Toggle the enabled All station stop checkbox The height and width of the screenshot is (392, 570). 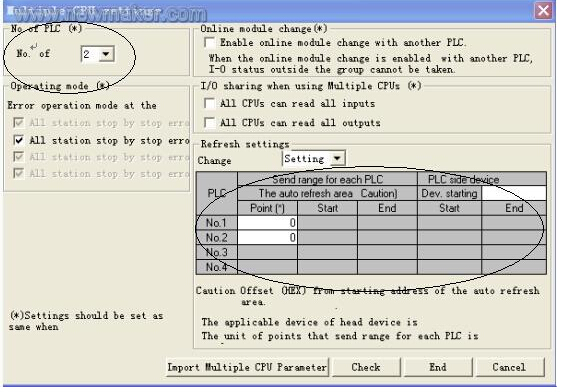19,140
